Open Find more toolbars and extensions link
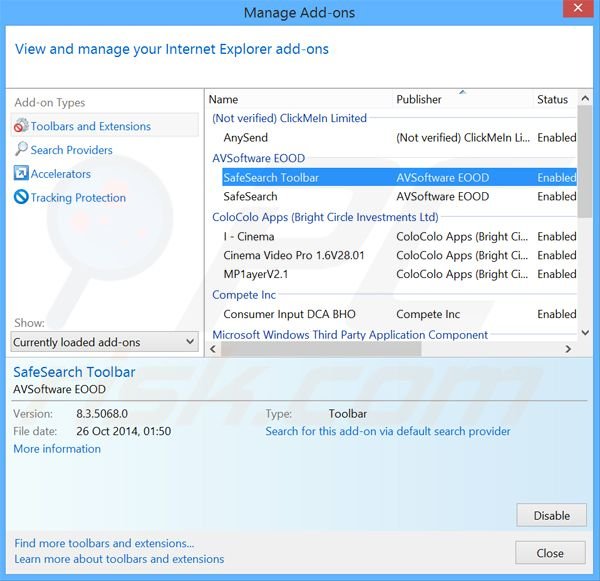 pos(105,543)
